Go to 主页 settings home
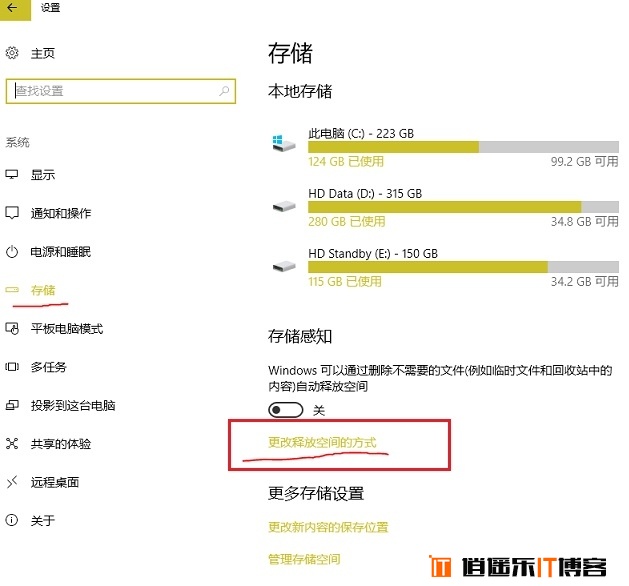629x586 pixels. click(x=43, y=53)
